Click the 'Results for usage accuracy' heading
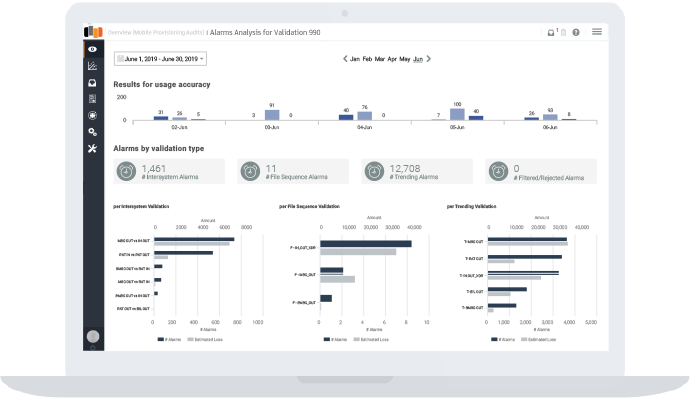690x400 pixels. [x=161, y=84]
